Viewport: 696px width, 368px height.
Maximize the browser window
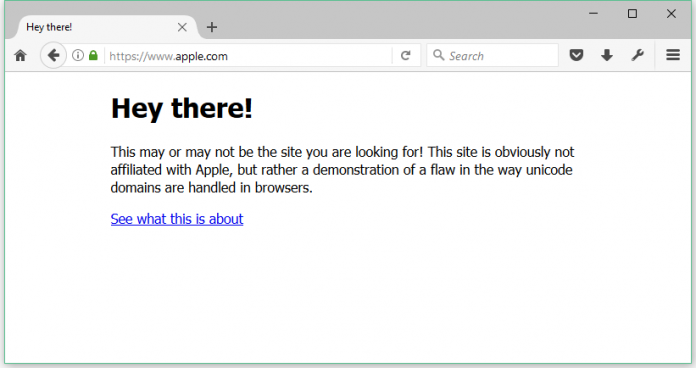click(632, 14)
